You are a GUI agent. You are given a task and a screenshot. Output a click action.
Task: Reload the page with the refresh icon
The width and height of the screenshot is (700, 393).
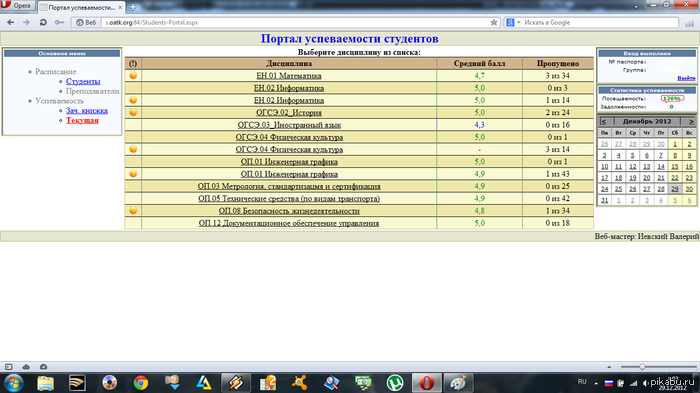tap(43, 22)
